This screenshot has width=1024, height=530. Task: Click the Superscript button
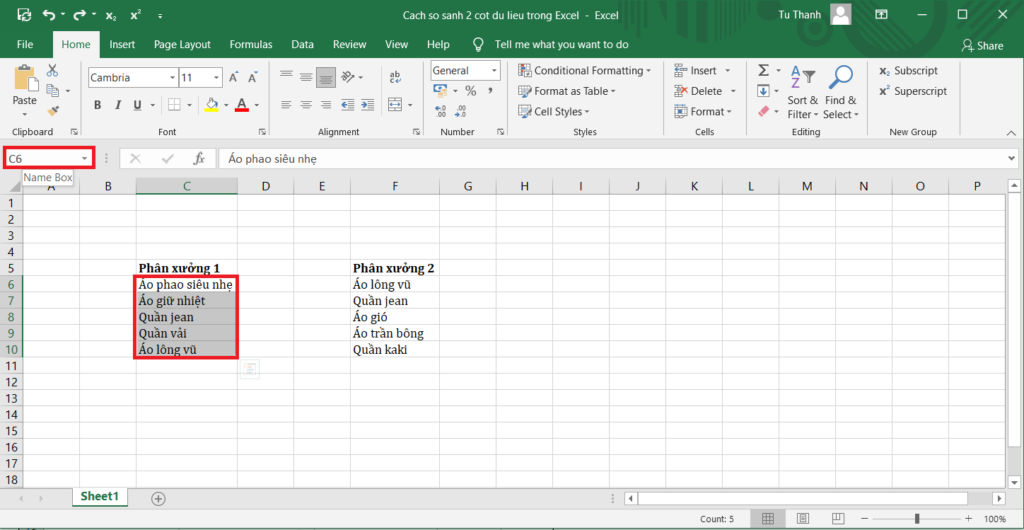click(x=912, y=91)
